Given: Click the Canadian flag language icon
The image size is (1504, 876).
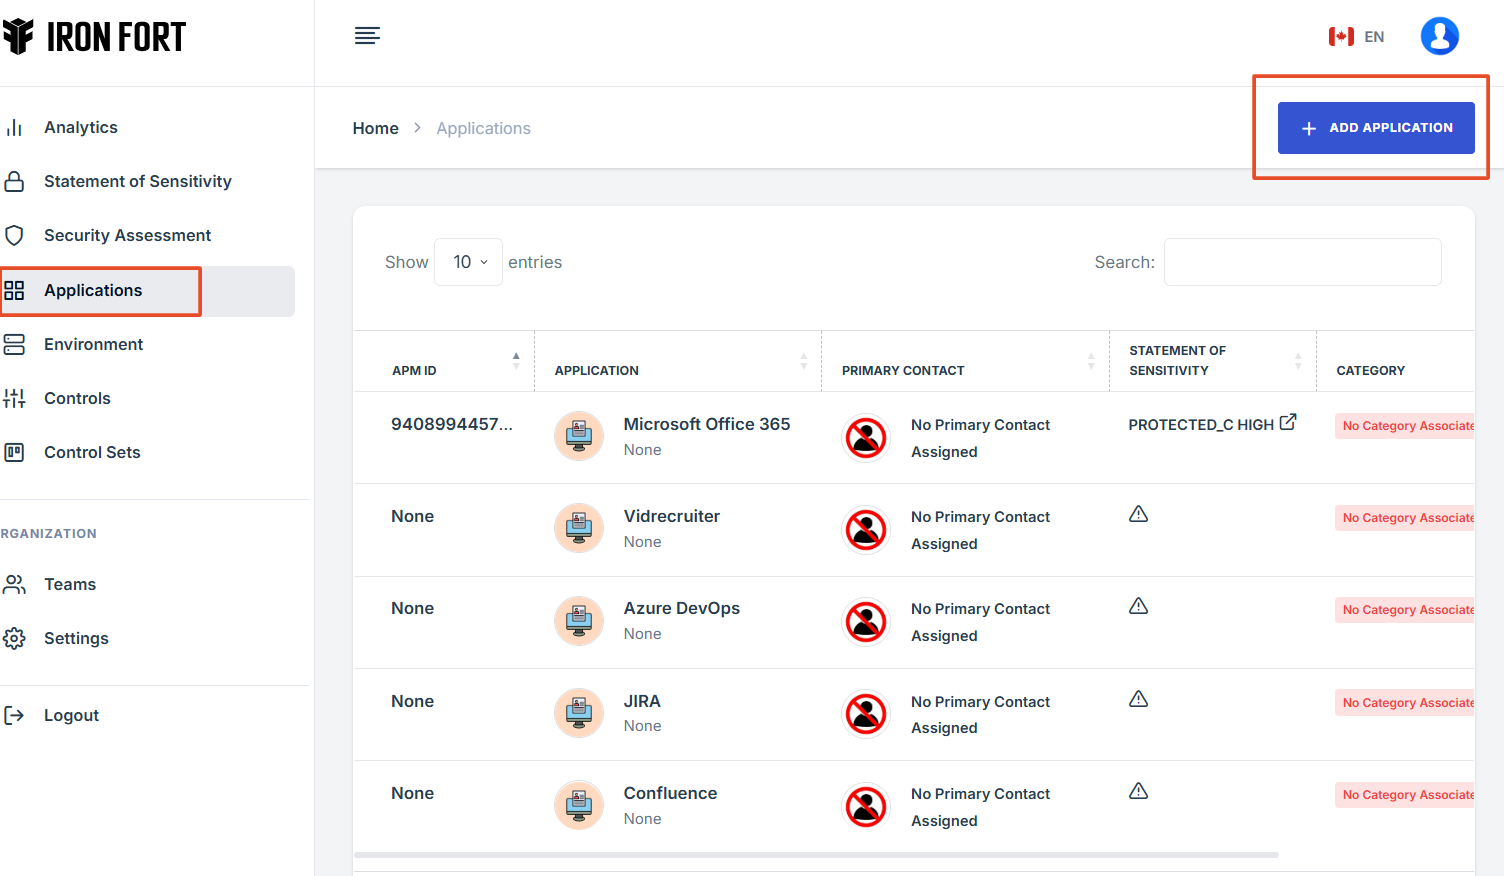Looking at the screenshot, I should (1341, 37).
